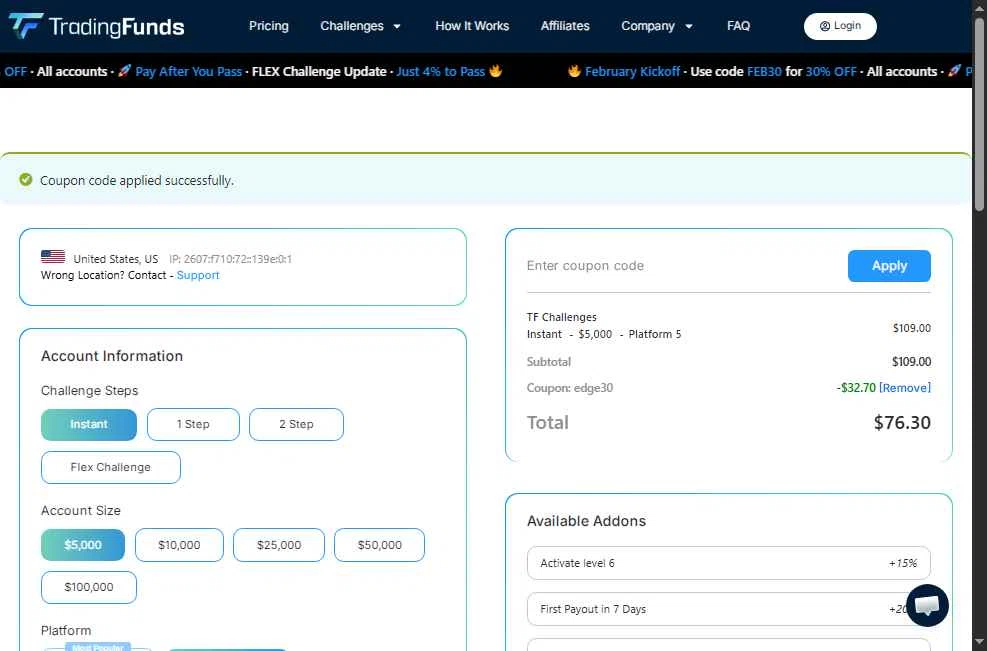Select the 1 Step challenge
Screen dimensions: 987x651
[193, 424]
